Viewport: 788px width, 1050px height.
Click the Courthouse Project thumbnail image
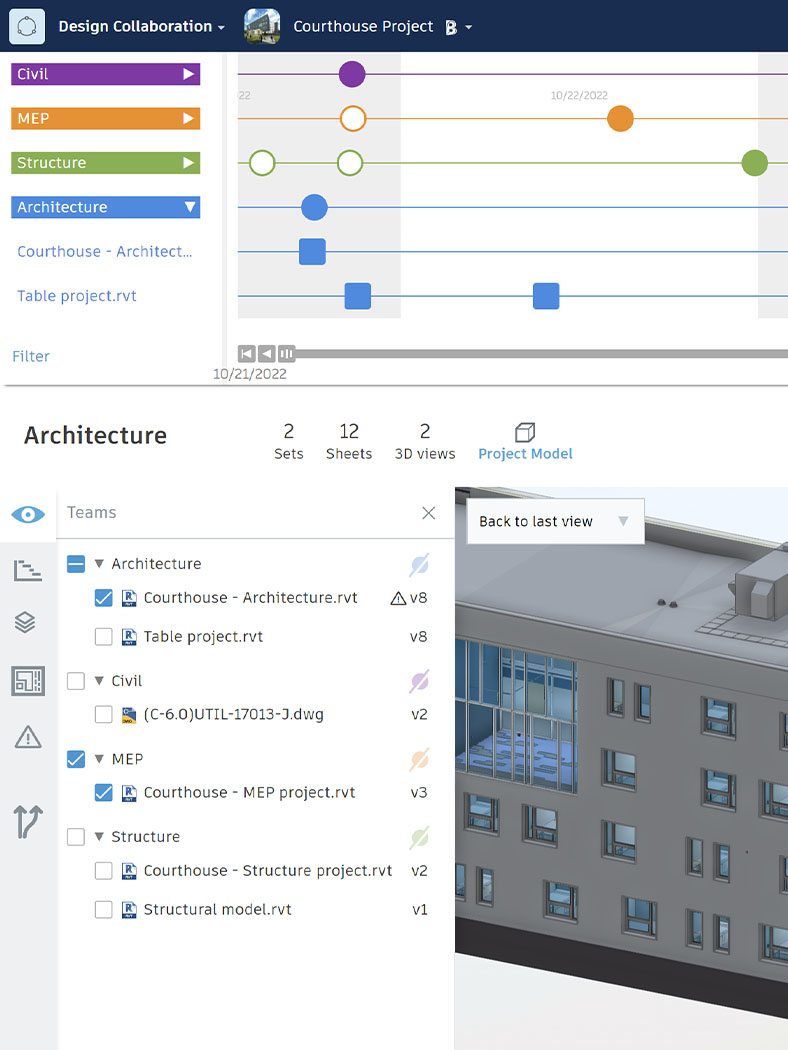[x=262, y=26]
